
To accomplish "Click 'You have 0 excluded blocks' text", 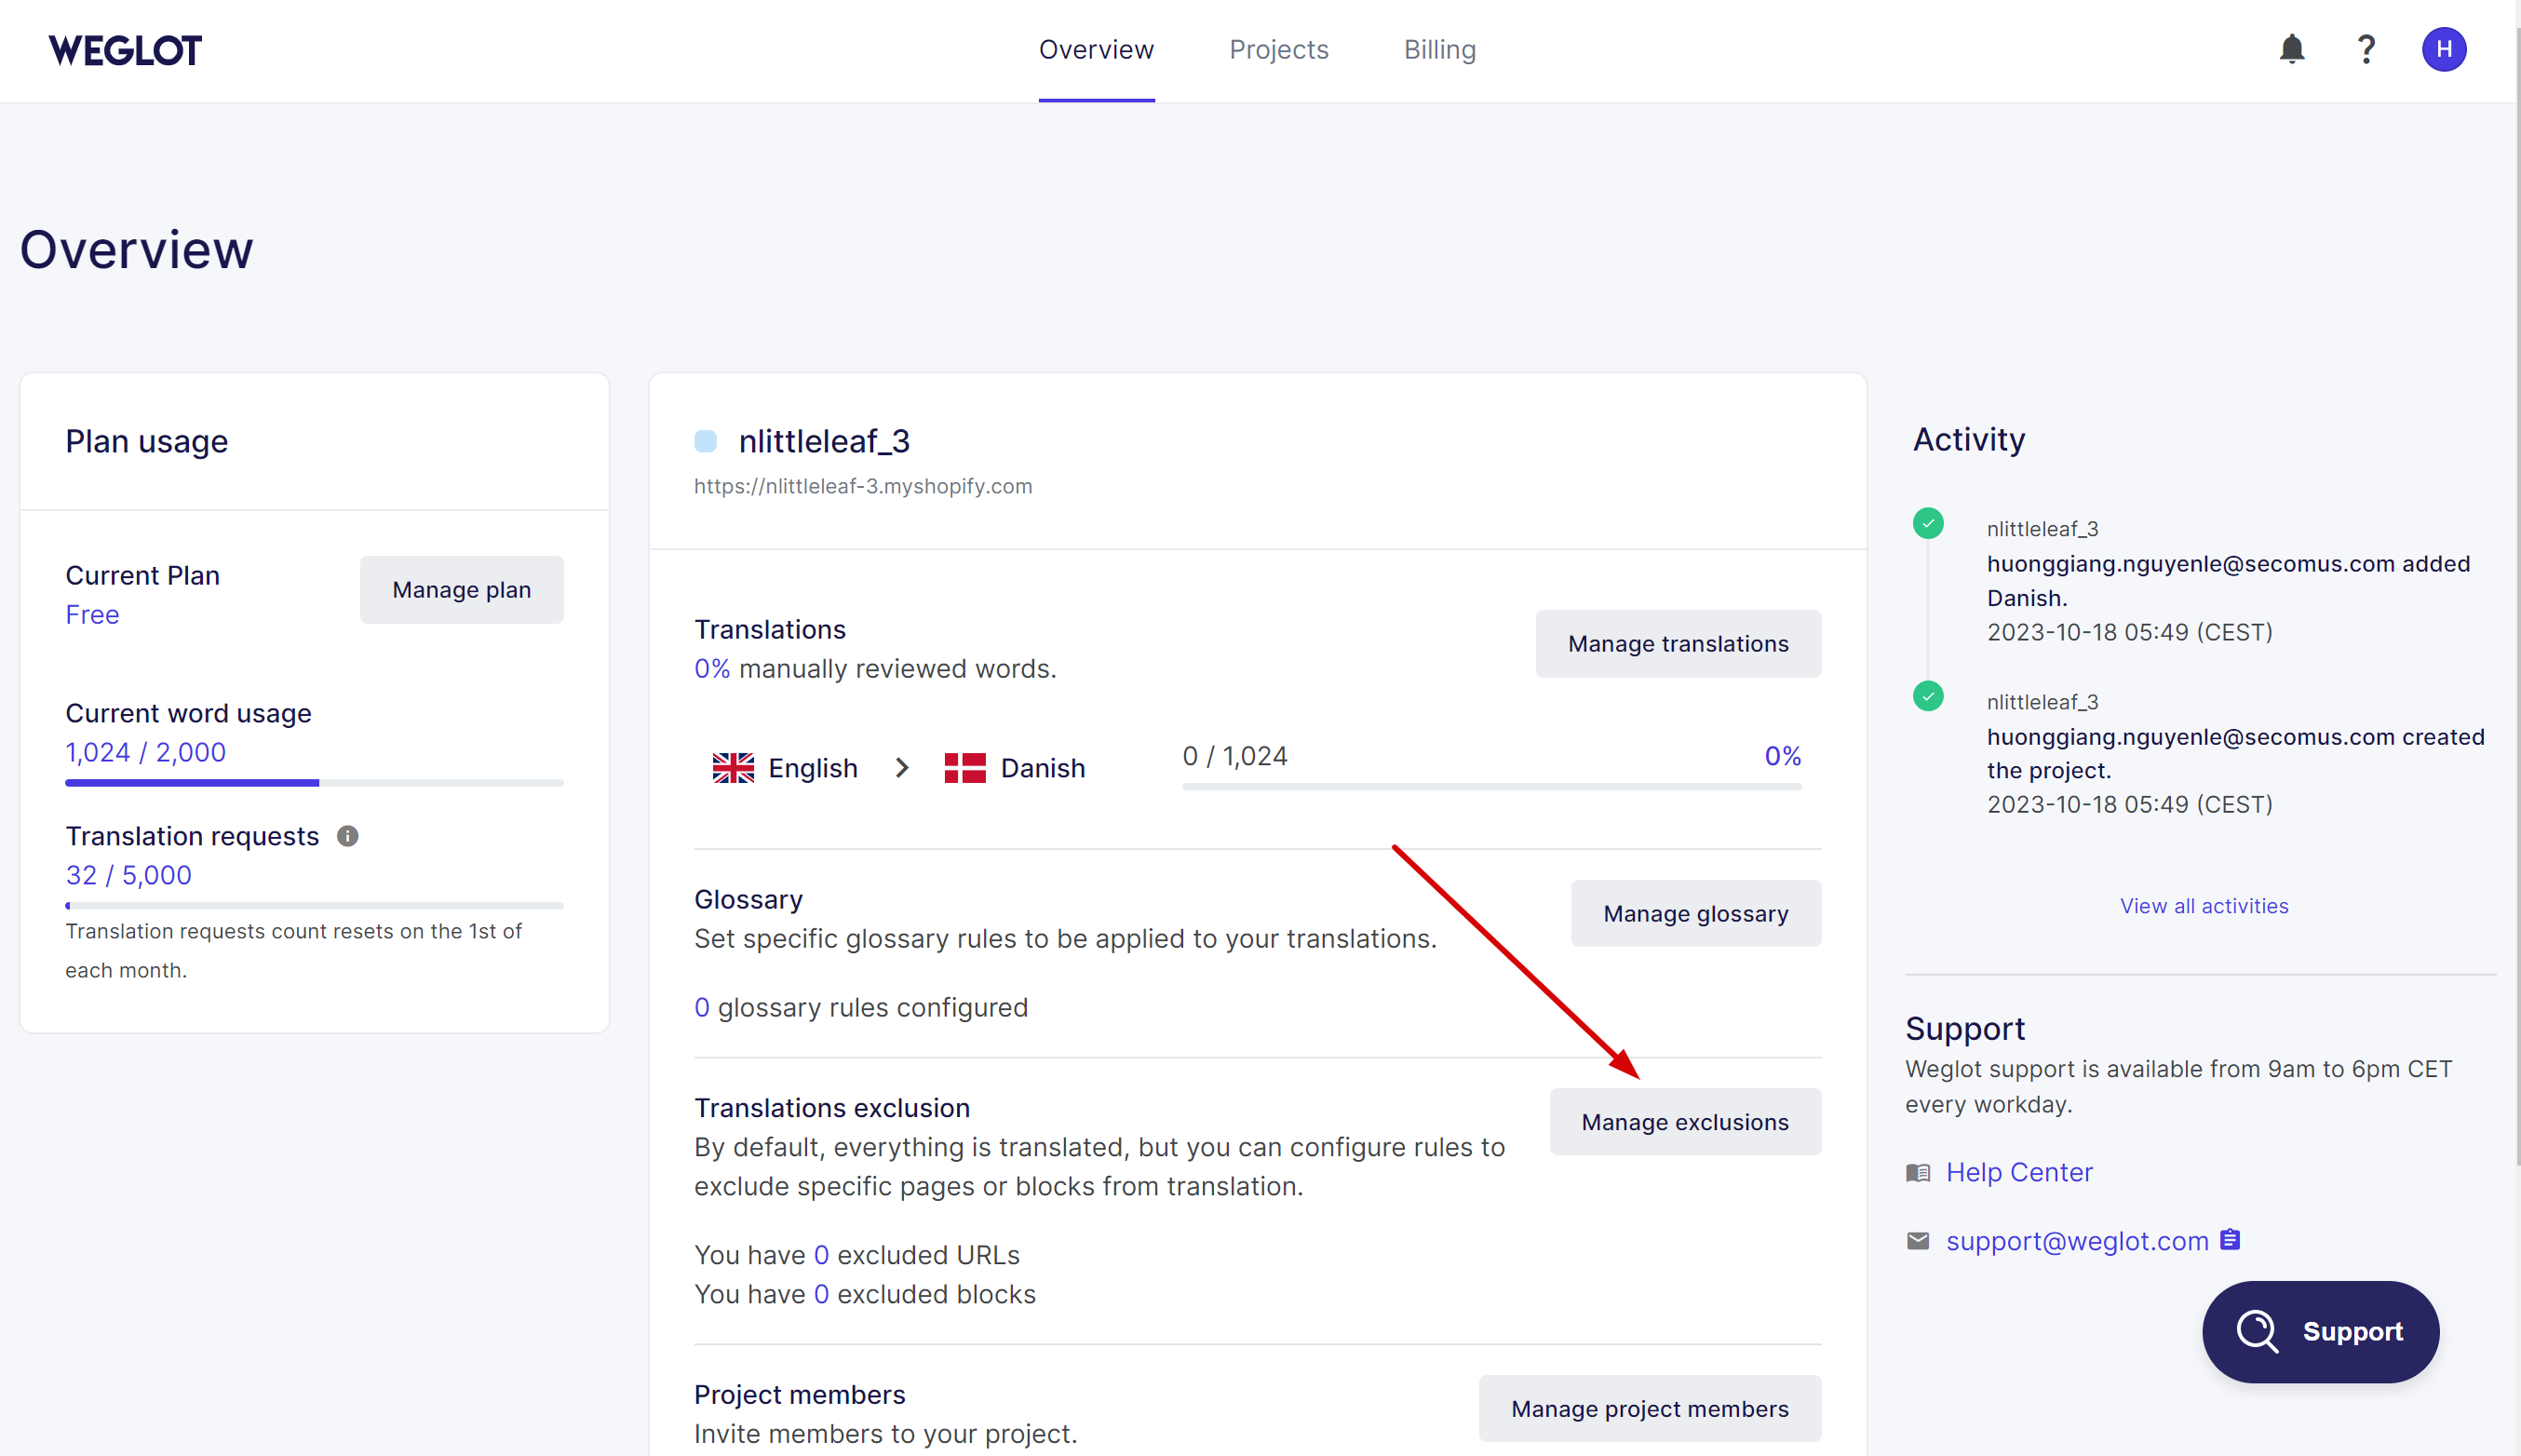I will tap(864, 1294).
